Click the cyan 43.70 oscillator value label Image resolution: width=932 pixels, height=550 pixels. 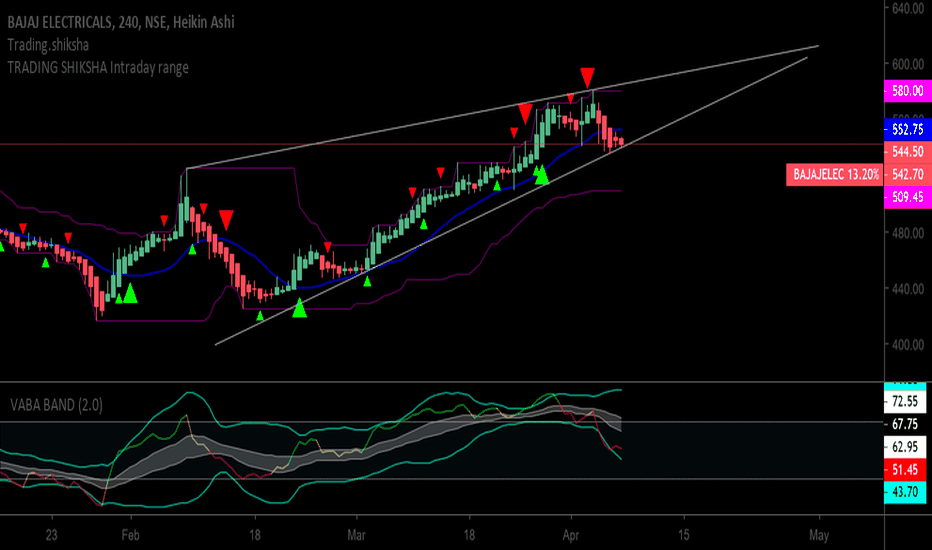point(905,492)
